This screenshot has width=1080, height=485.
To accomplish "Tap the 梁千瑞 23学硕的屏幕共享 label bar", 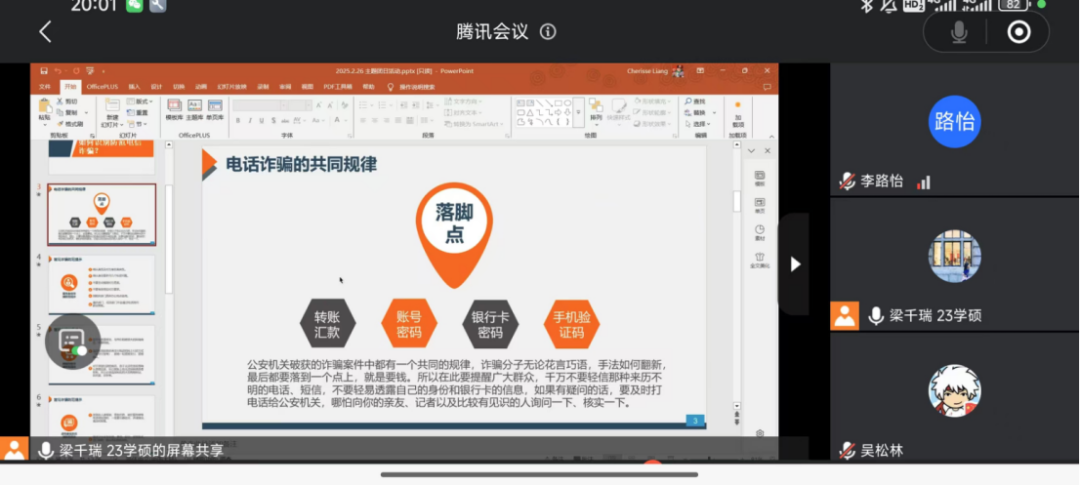I will tap(140, 451).
